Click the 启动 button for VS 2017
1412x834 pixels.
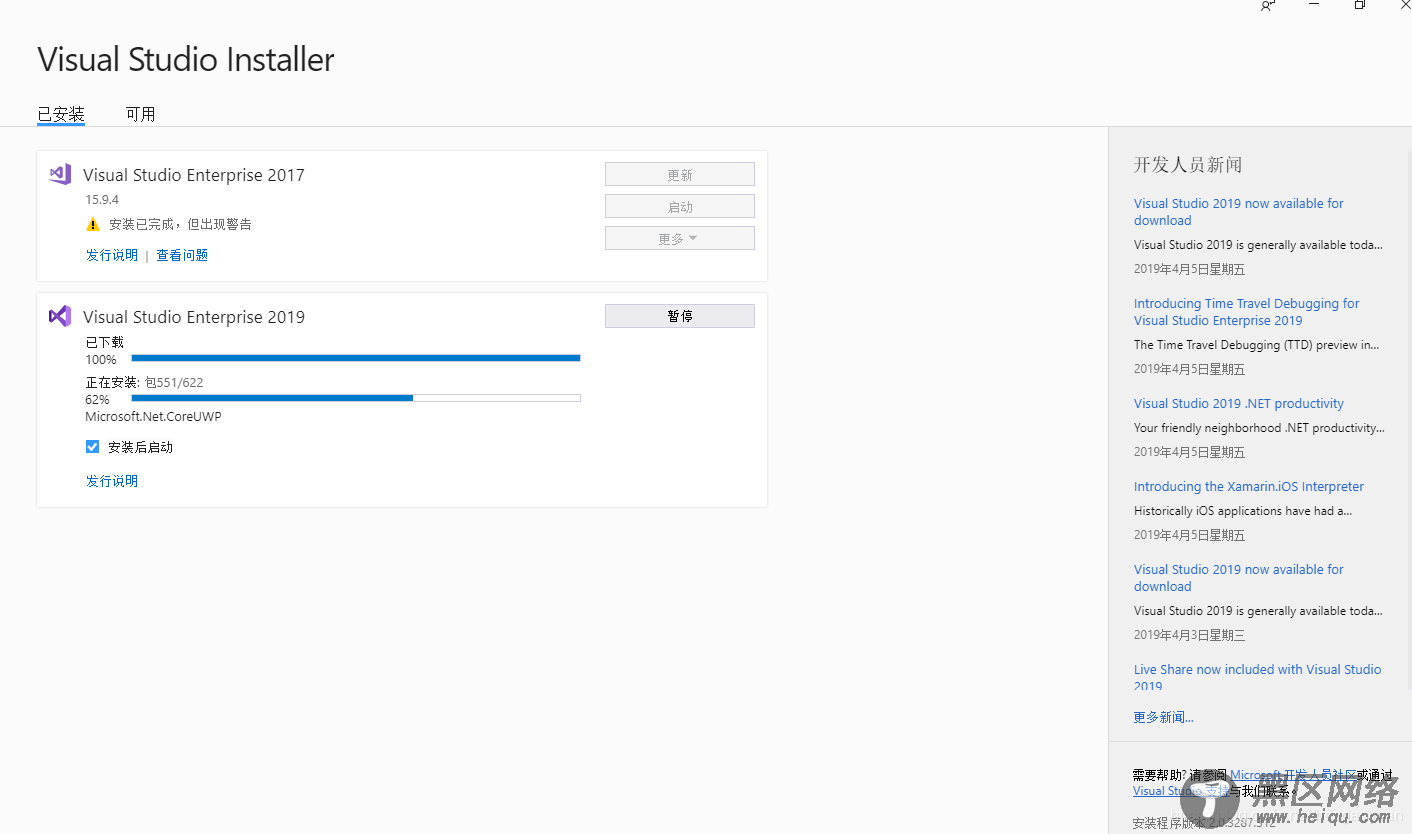pyautogui.click(x=680, y=207)
